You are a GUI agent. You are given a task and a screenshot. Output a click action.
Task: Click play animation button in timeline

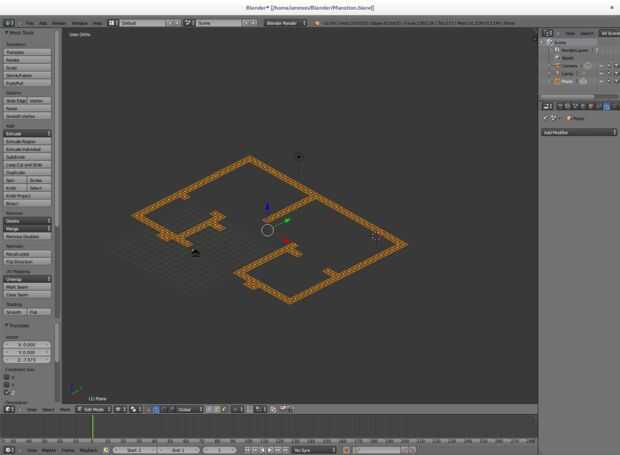pyautogui.click(x=270, y=450)
